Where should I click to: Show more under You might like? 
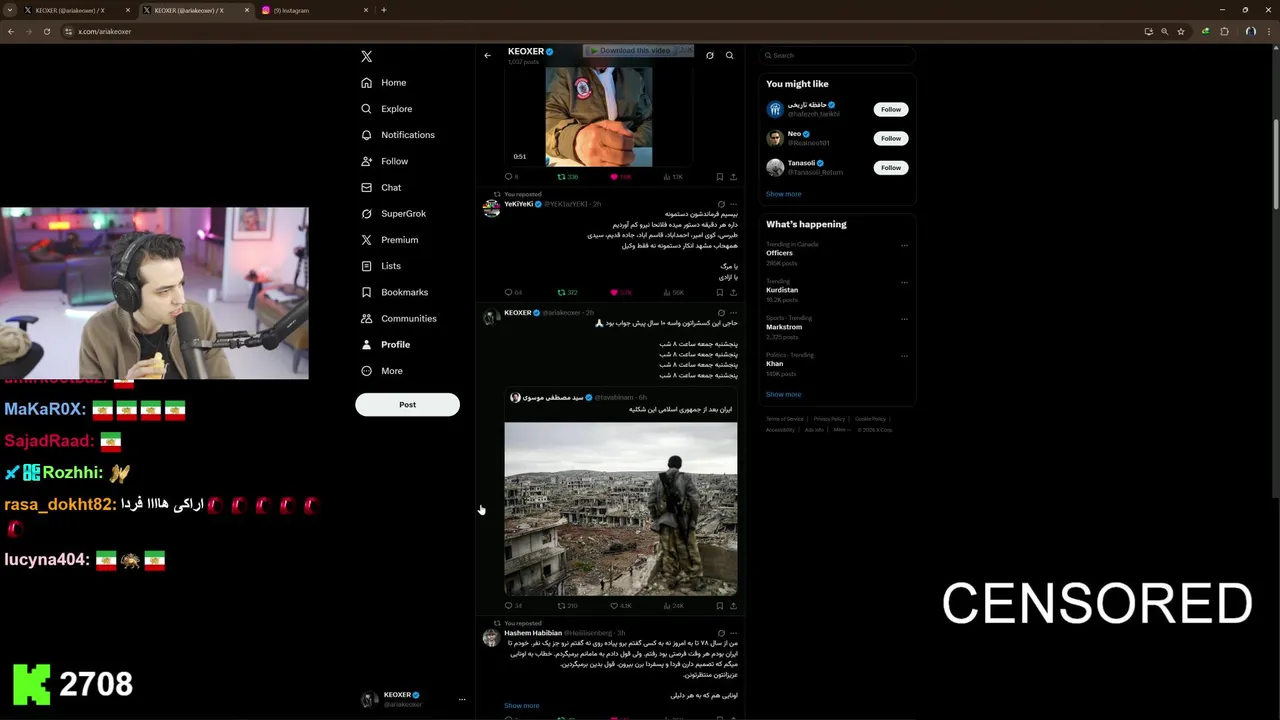click(x=784, y=194)
